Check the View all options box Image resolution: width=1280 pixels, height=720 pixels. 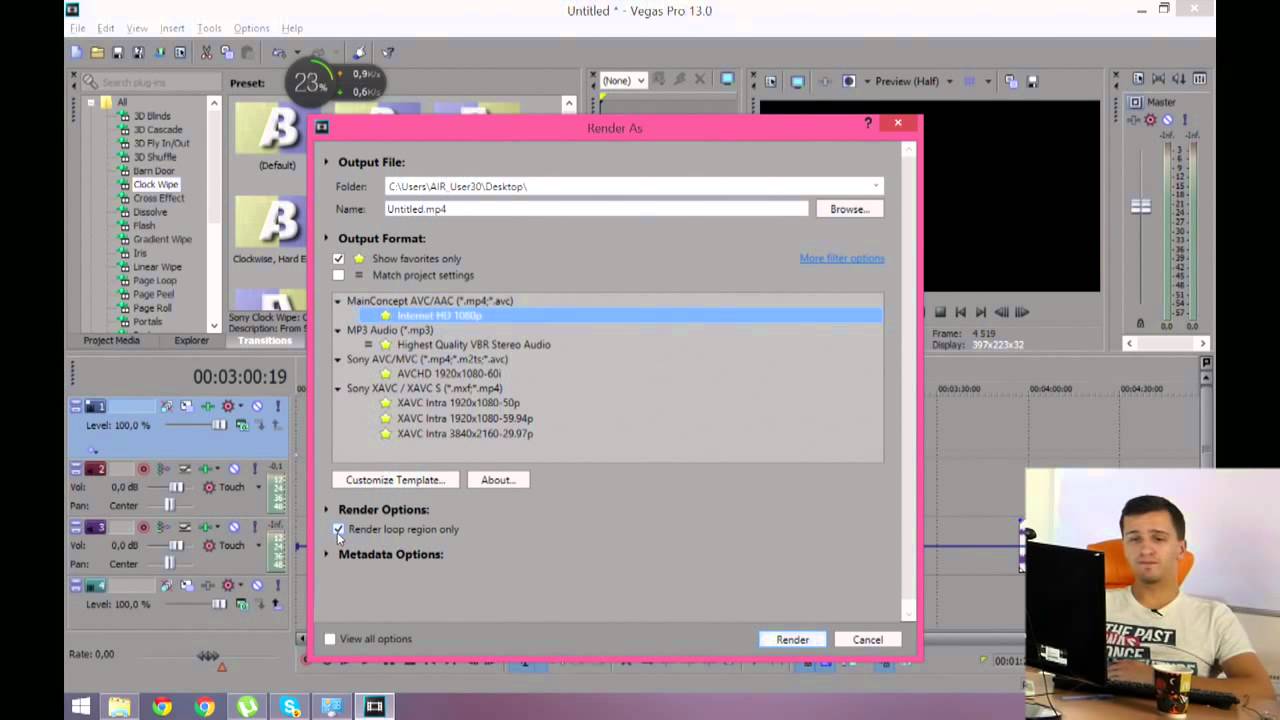[x=330, y=639]
